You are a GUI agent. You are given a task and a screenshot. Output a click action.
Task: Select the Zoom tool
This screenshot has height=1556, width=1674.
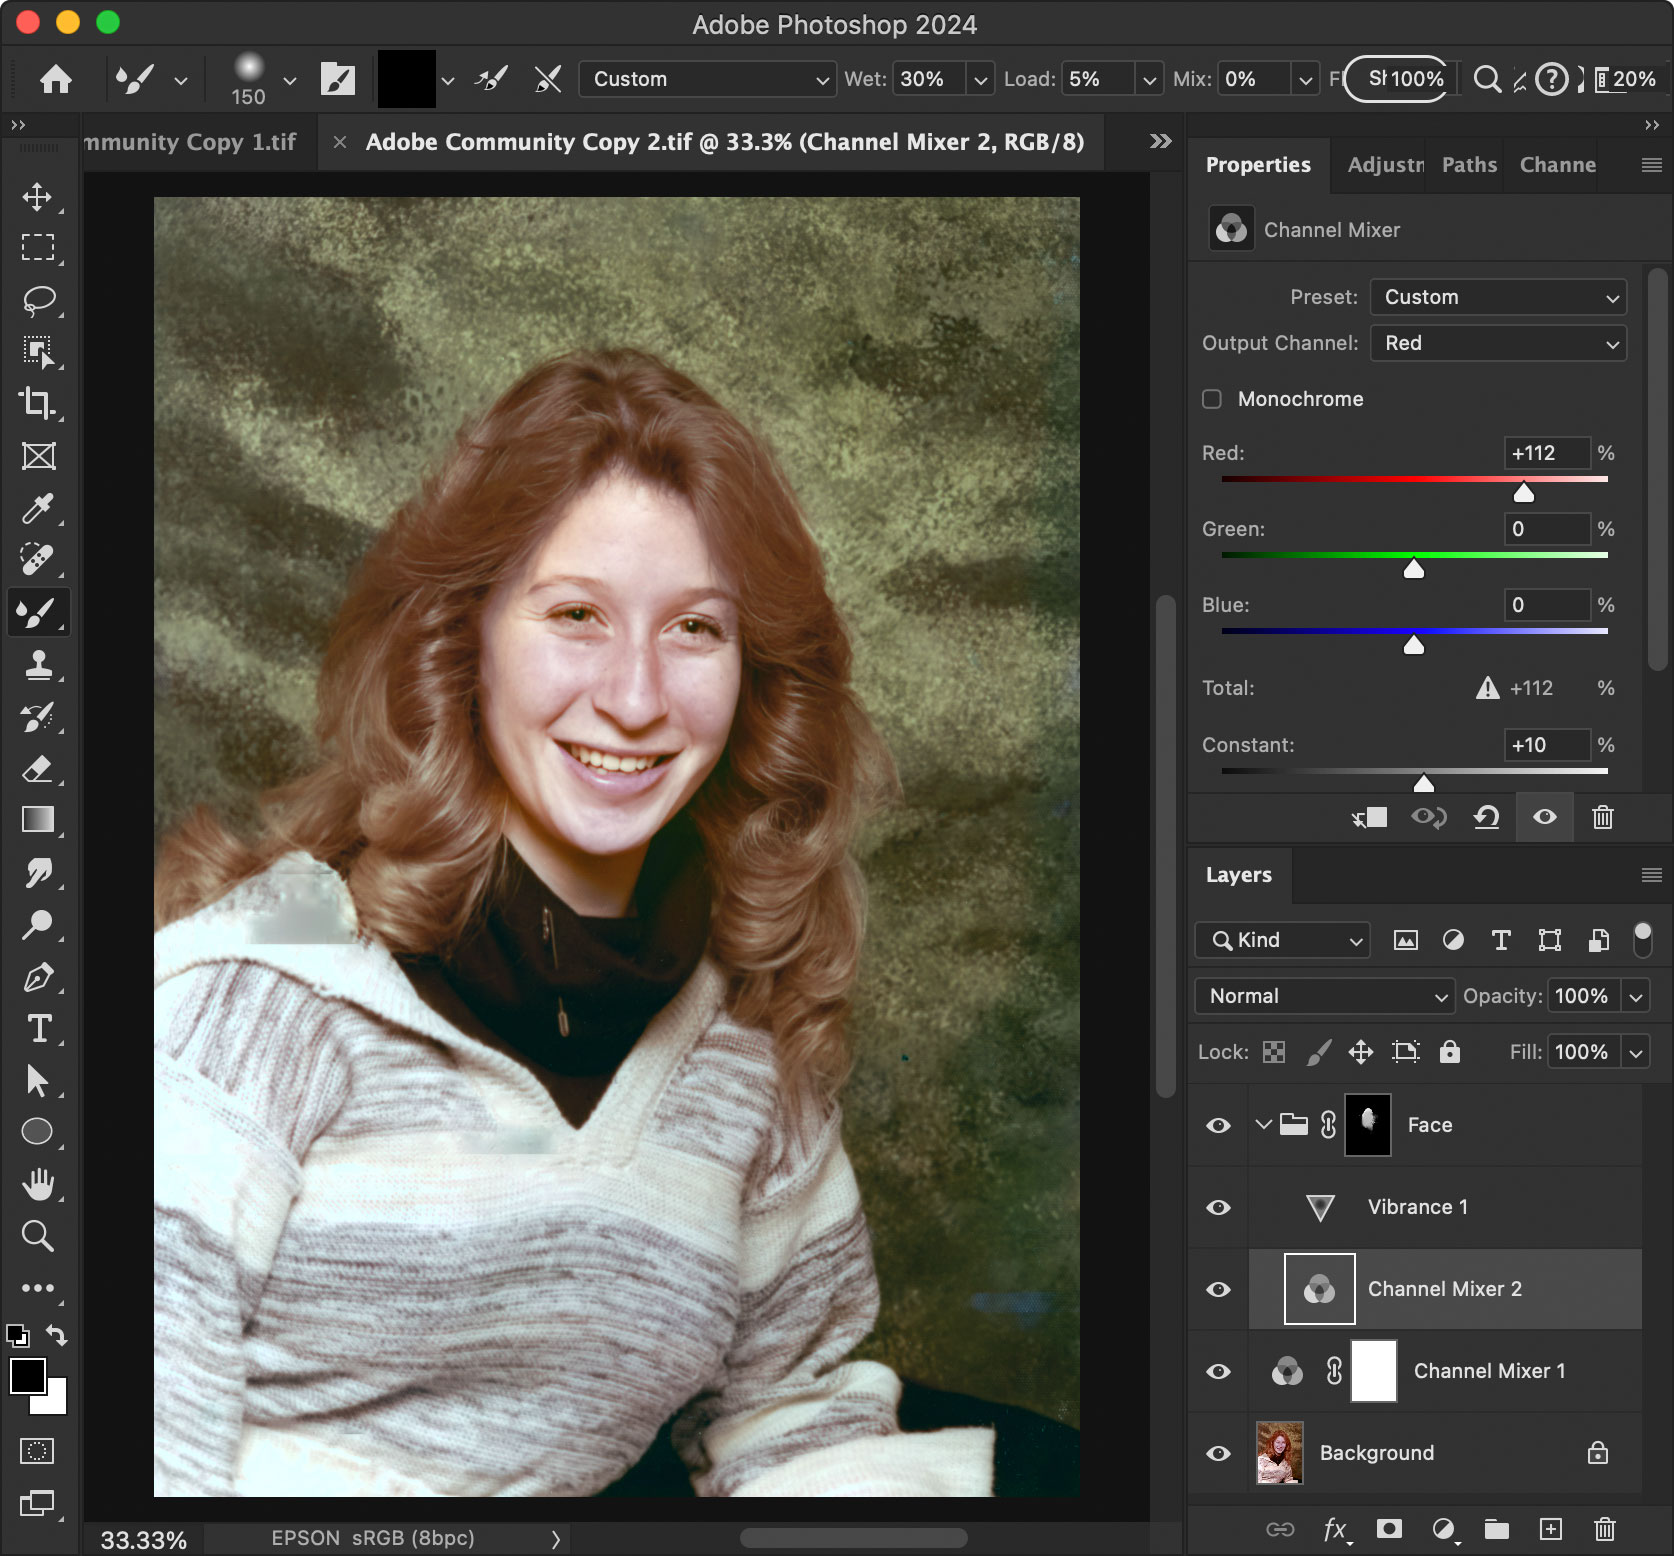[x=37, y=1237]
